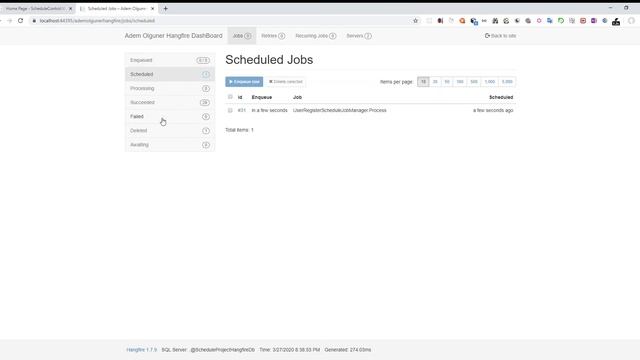Set items per page to 100
640x360 pixels.
460,82
